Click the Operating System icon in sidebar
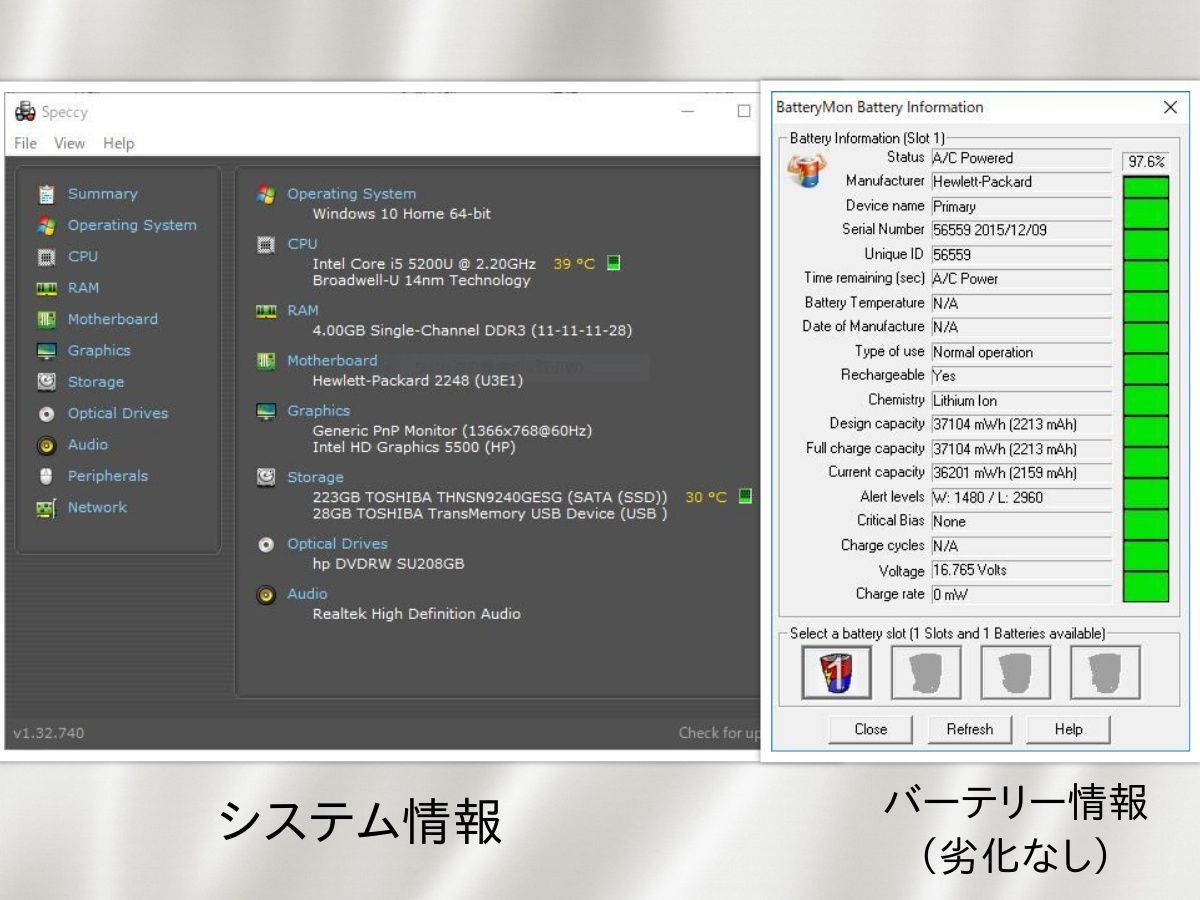Screen dimensions: 1200x900 (x=46, y=225)
